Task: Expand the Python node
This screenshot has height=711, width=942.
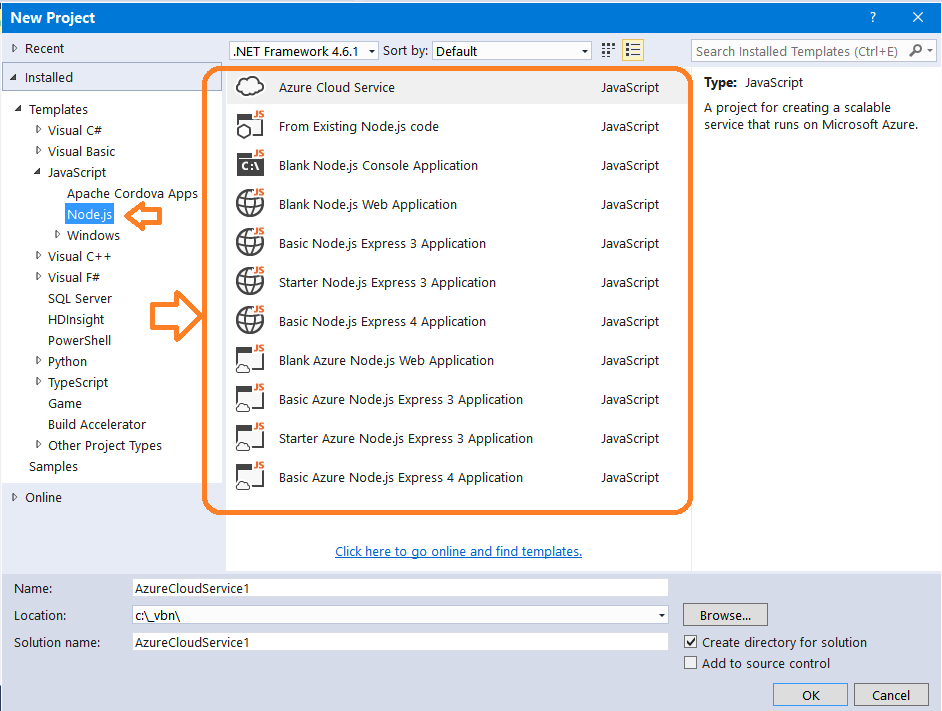Action: (38, 361)
